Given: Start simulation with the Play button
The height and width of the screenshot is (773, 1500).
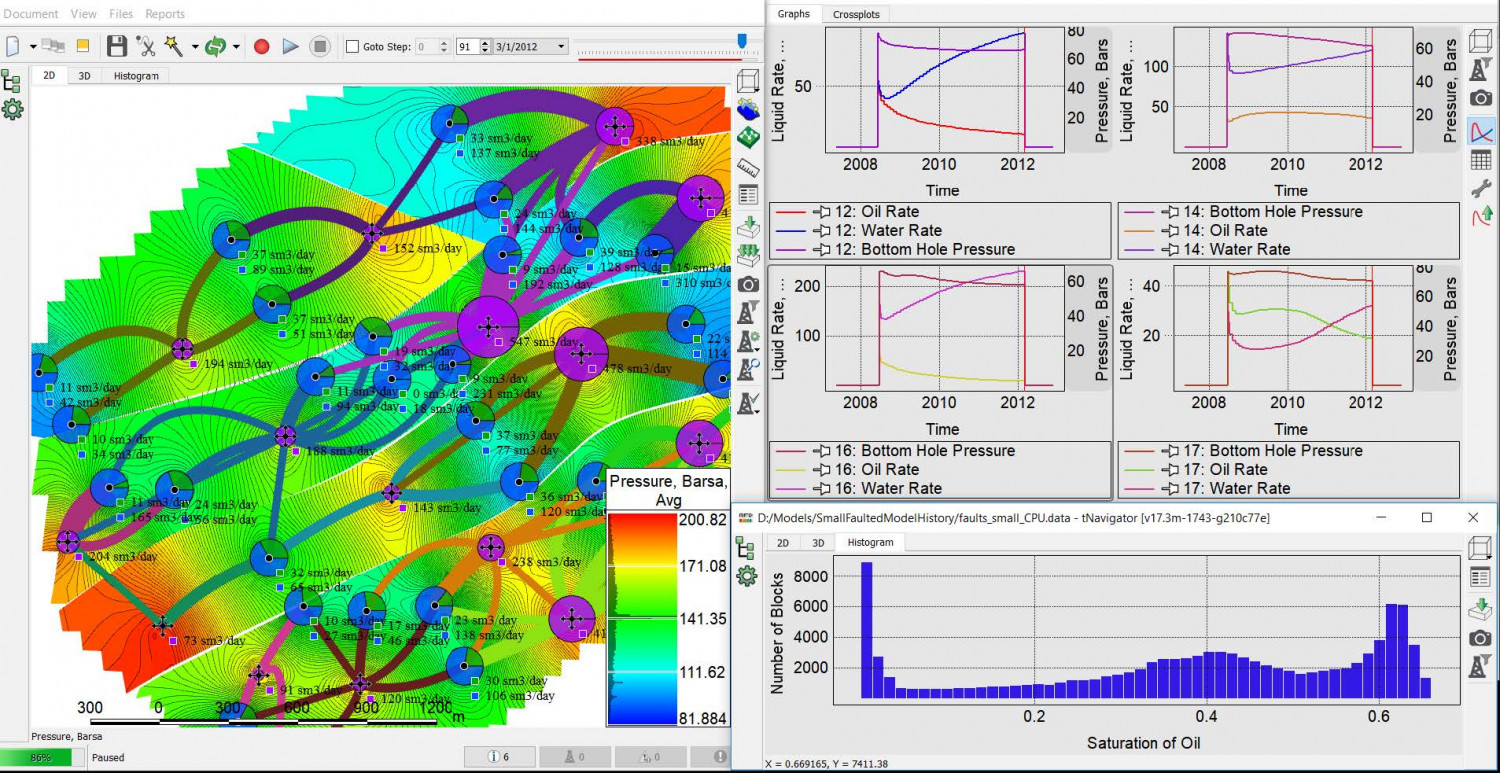Looking at the screenshot, I should pos(290,46).
